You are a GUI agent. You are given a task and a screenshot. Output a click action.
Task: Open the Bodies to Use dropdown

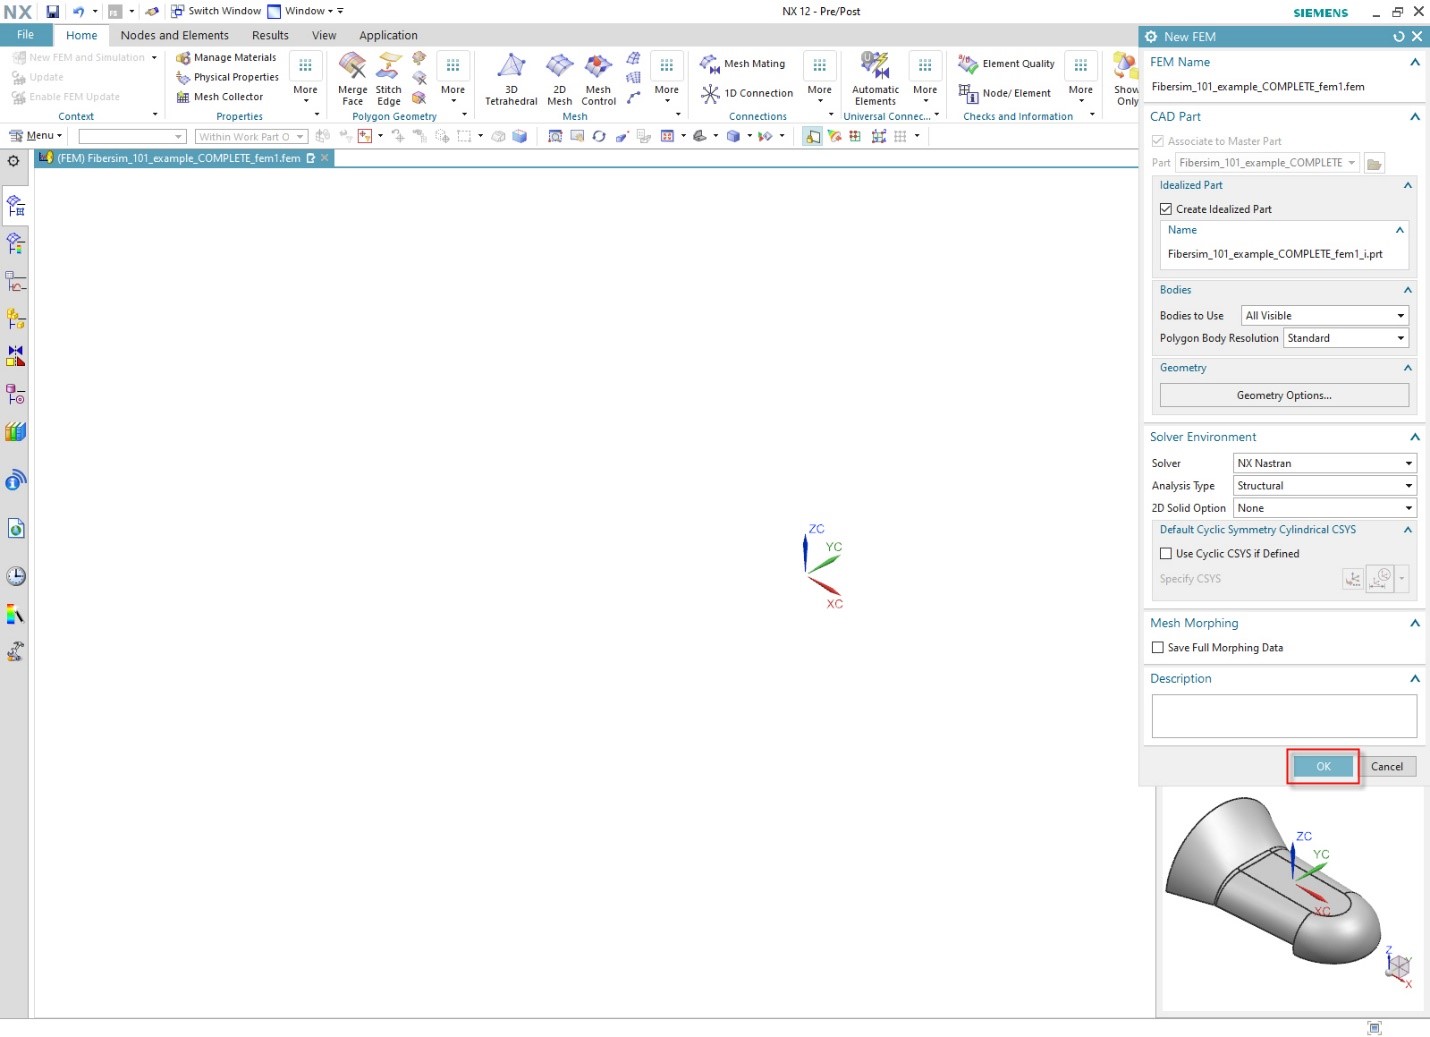[x=1403, y=315]
